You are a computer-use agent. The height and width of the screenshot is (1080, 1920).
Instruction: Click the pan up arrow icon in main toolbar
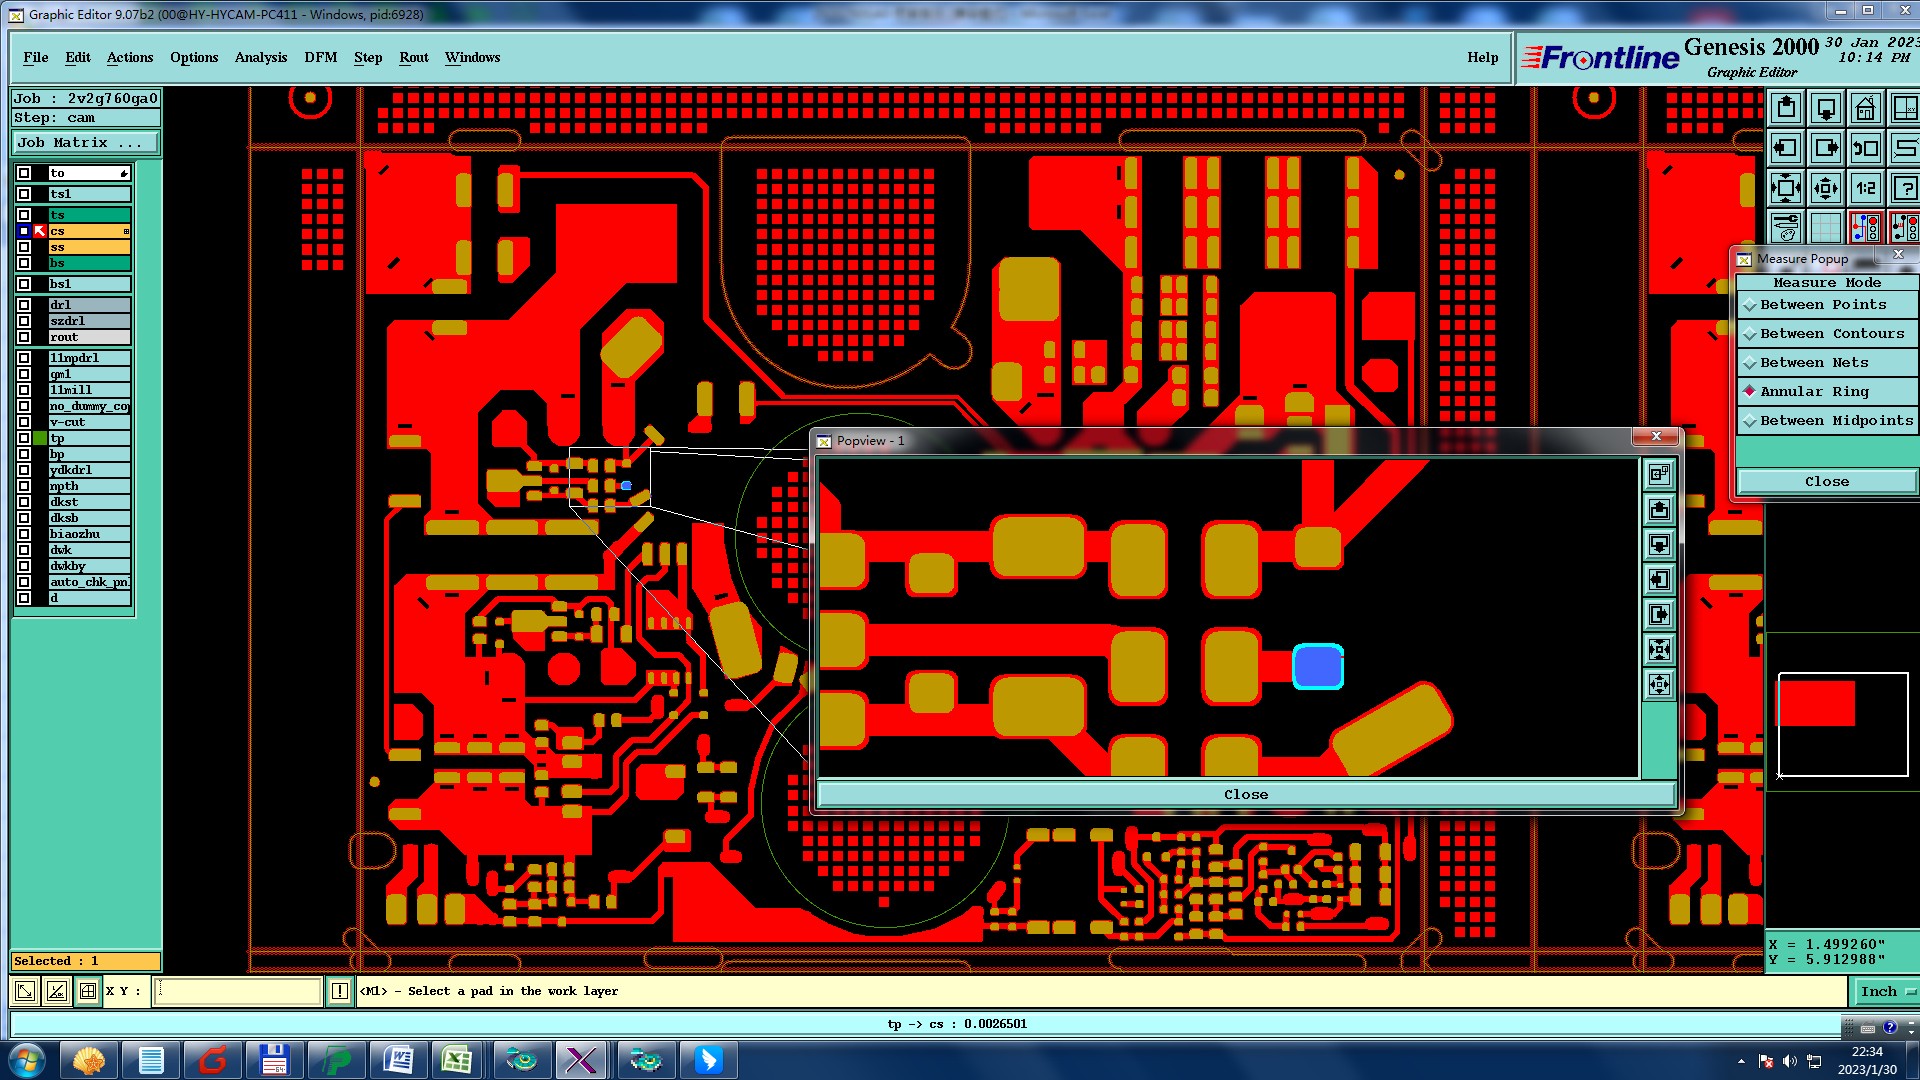point(1786,108)
